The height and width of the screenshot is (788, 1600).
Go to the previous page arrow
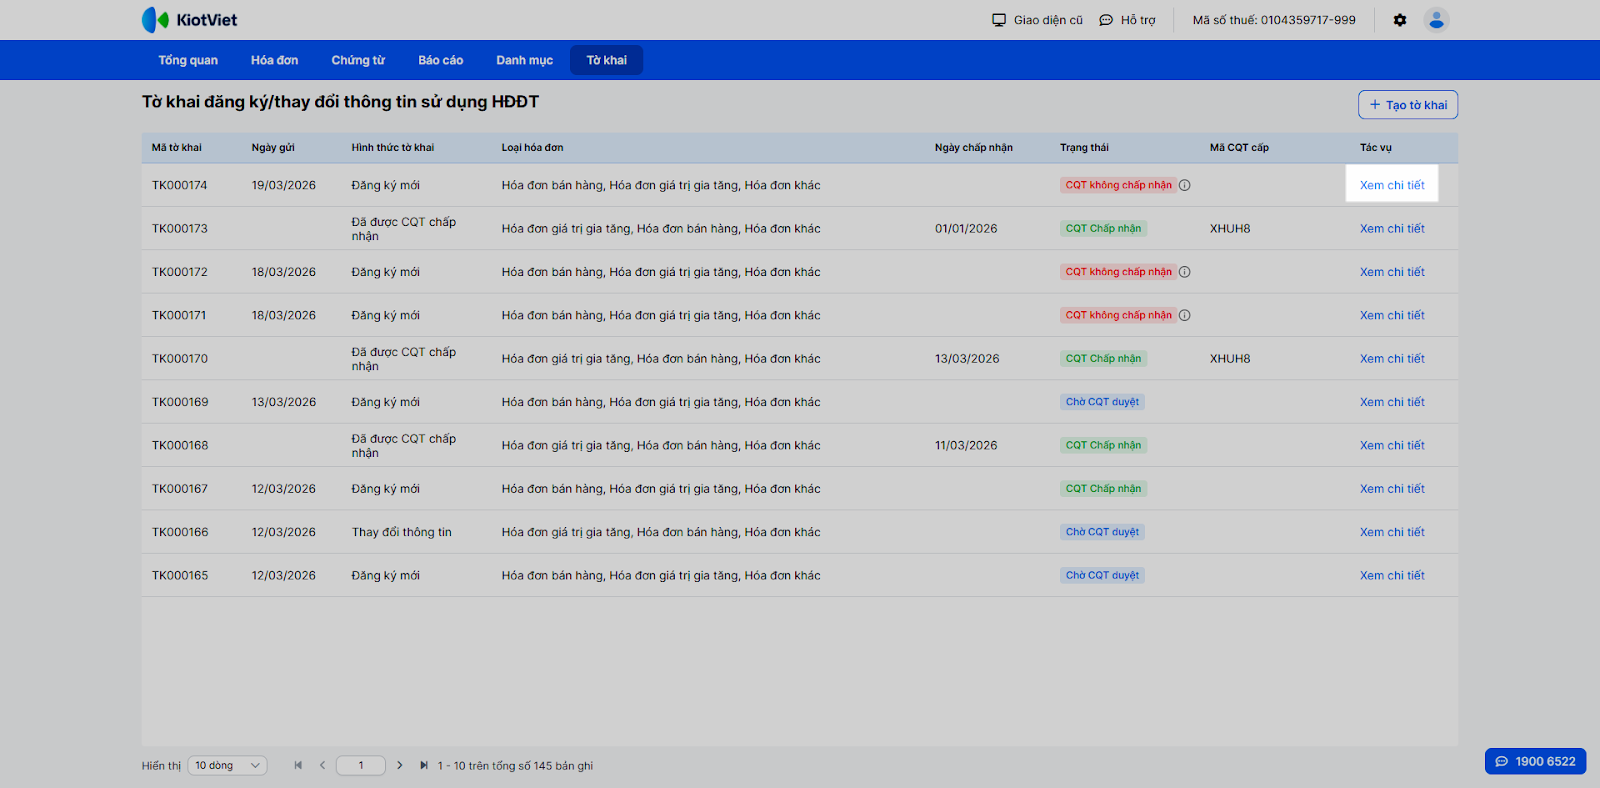[x=322, y=765]
